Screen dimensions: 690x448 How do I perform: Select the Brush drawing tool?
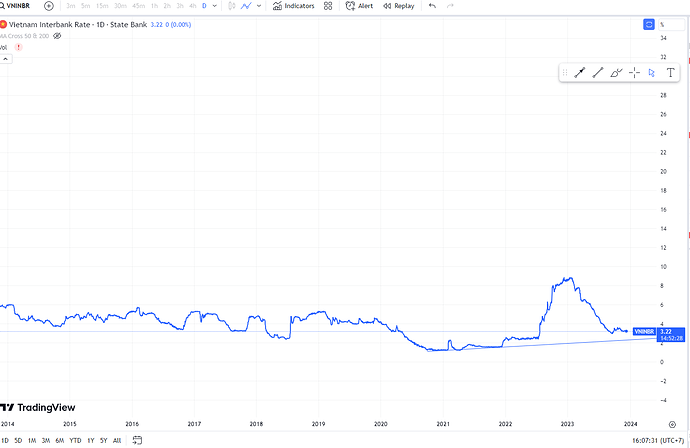pos(616,73)
